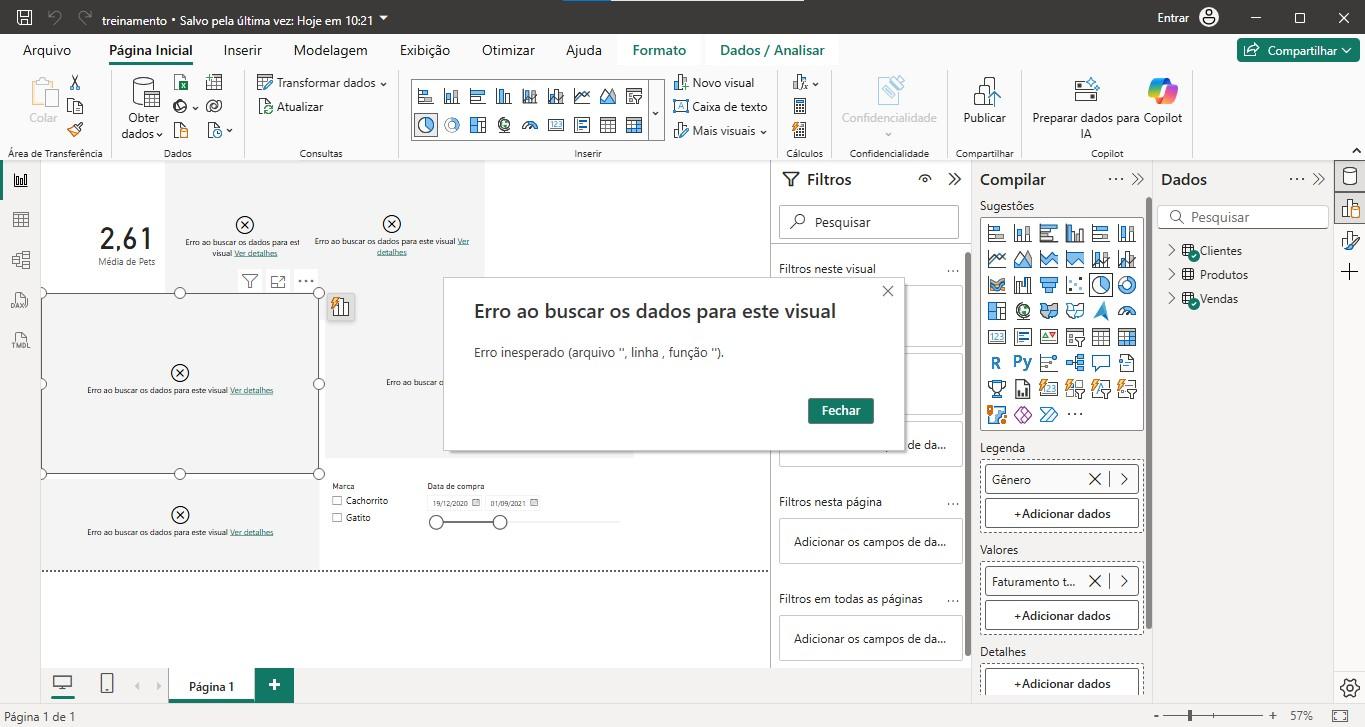This screenshot has width=1365, height=727.
Task: Select the donut chart in ribbon gallery
Action: tap(452, 125)
